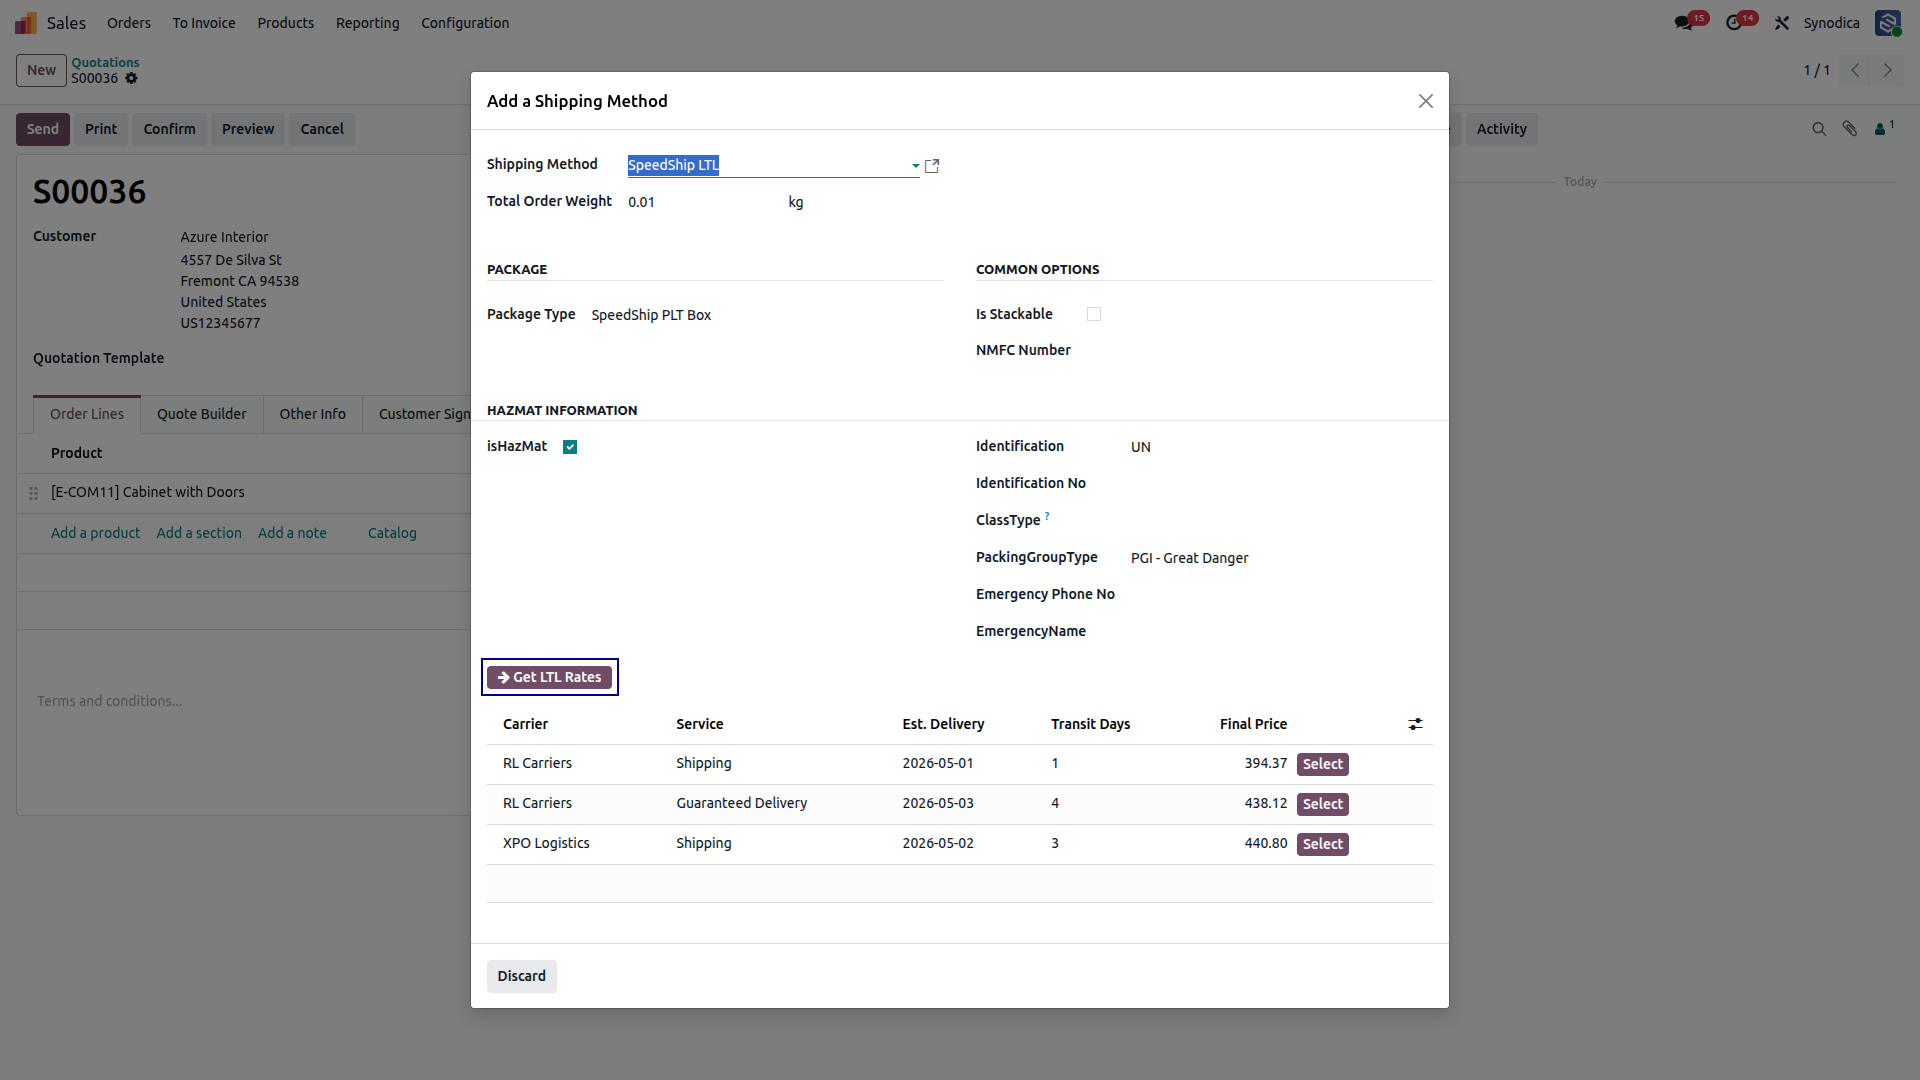Open the Reporting menu
Viewport: 1920px width, 1080px height.
pyautogui.click(x=367, y=23)
